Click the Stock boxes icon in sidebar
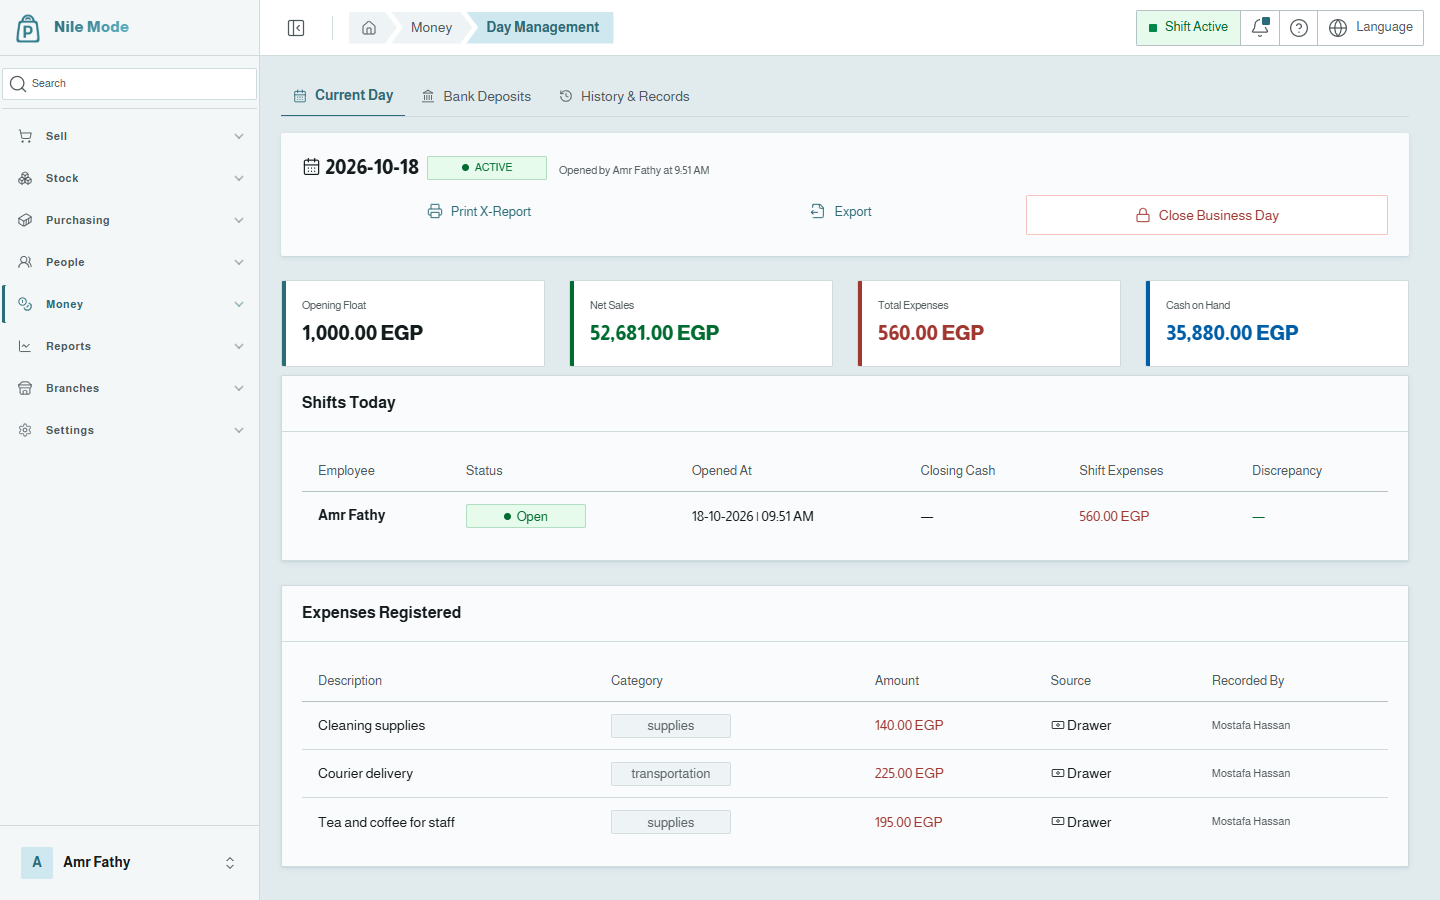Screen dimensions: 1440x900 pos(25,178)
